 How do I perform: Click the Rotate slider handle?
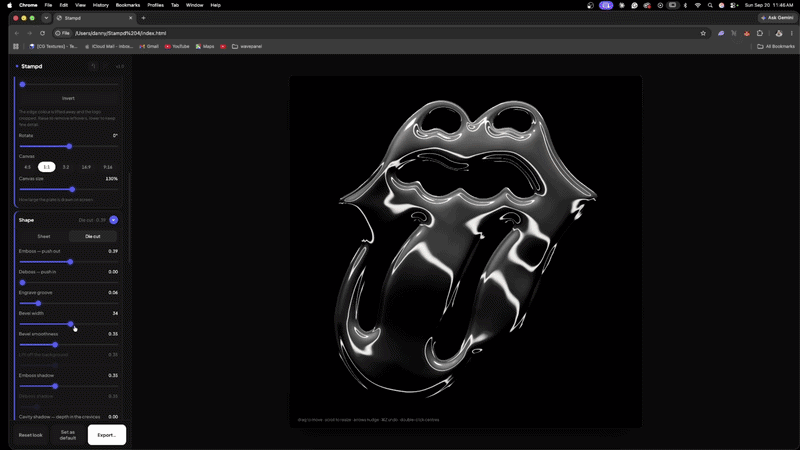click(69, 146)
